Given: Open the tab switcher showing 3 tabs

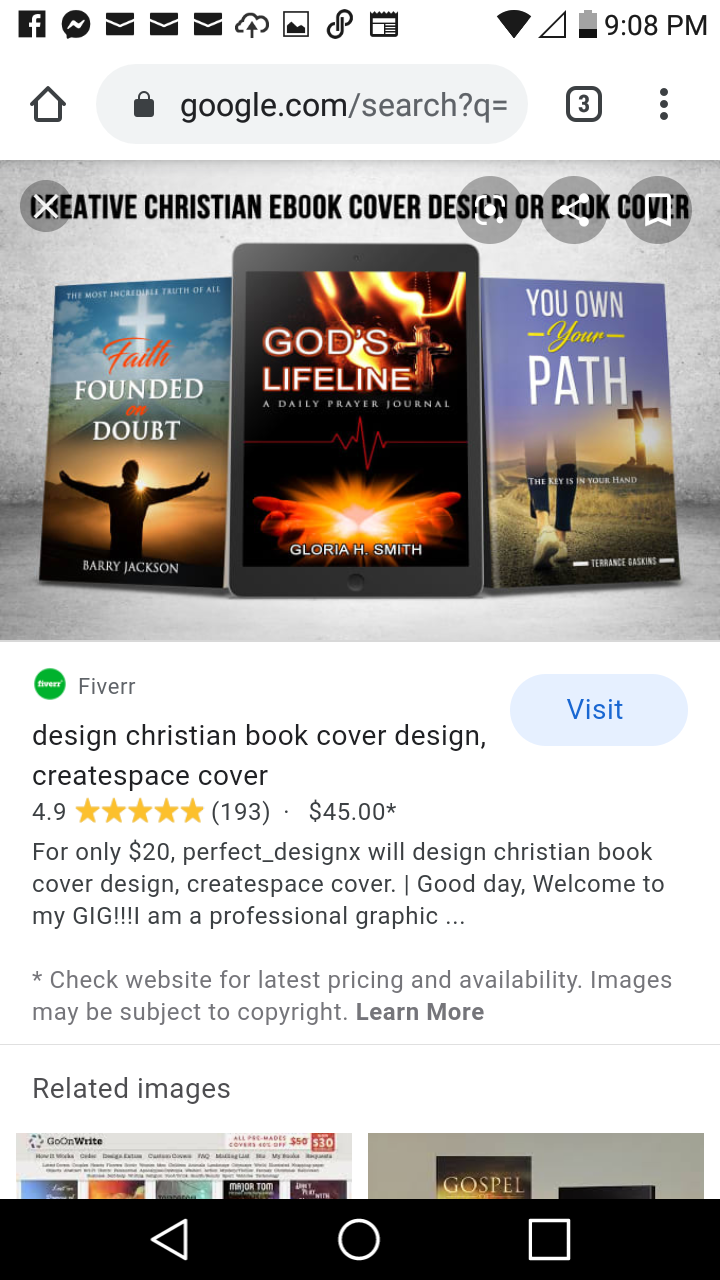Looking at the screenshot, I should pyautogui.click(x=584, y=104).
